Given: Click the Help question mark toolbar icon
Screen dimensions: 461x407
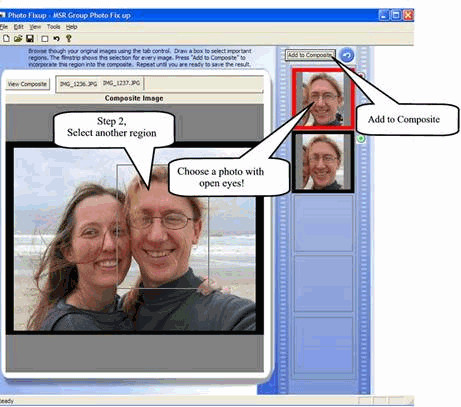Looking at the screenshot, I should (69, 39).
